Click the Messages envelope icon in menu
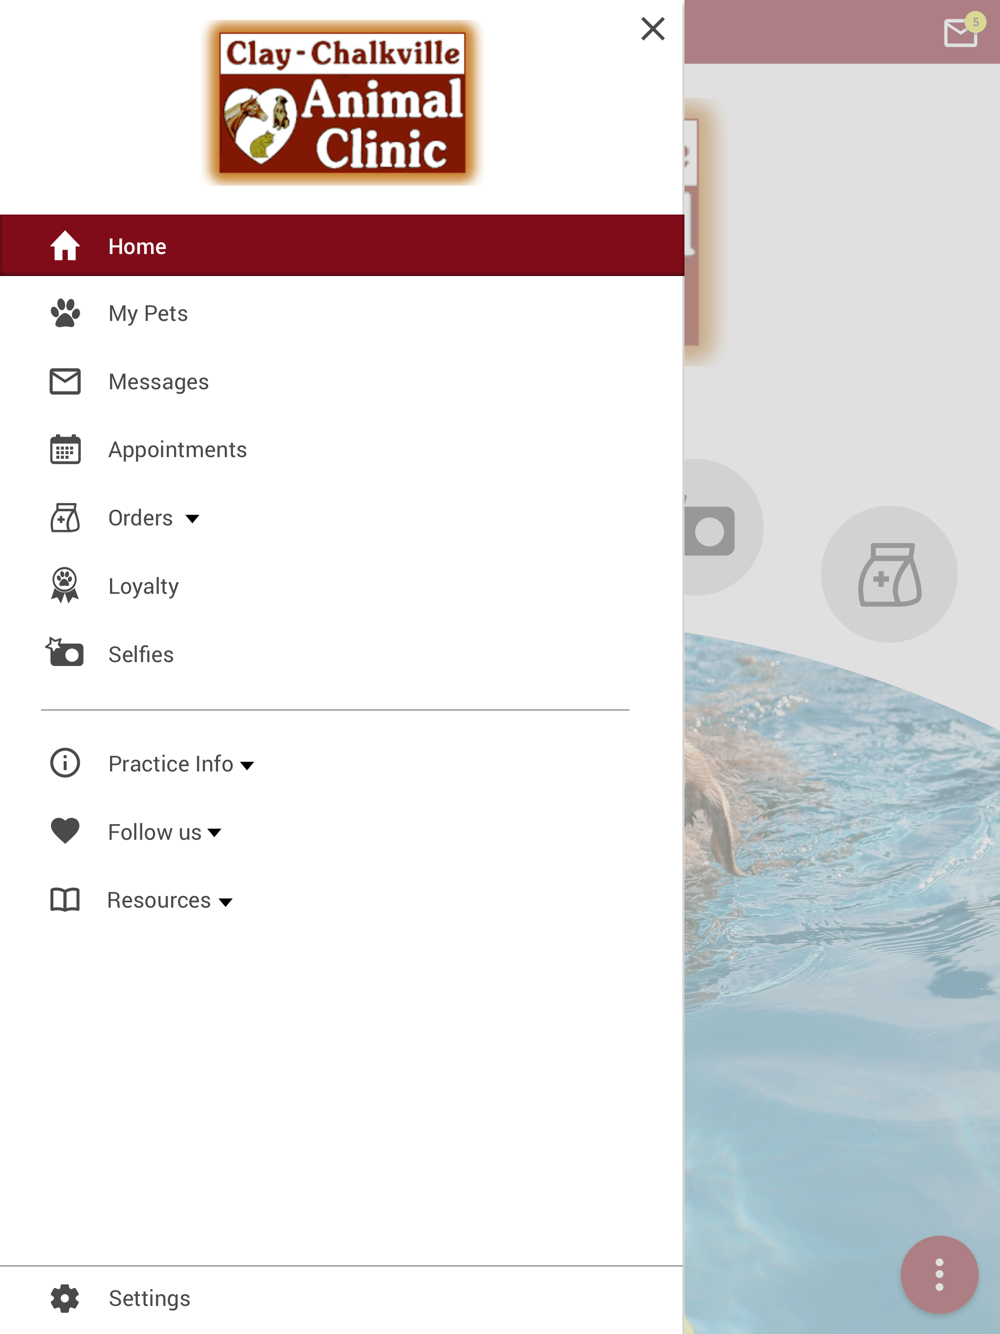 point(65,381)
